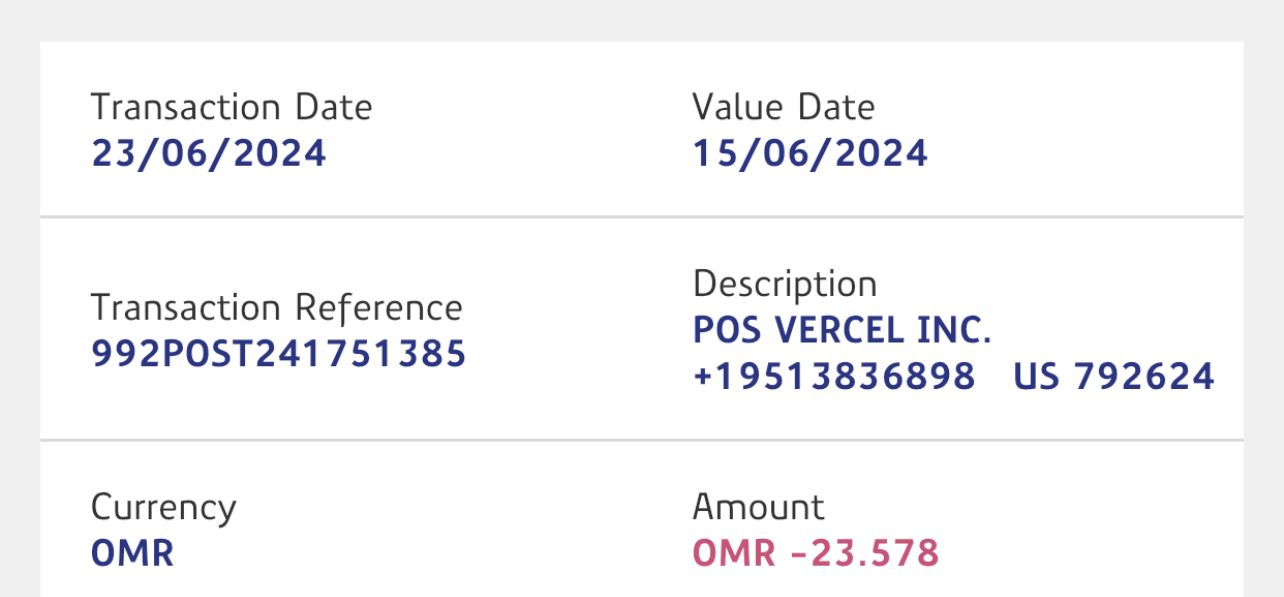Click the Transaction Reference label
The image size is (1284, 597).
(276, 307)
